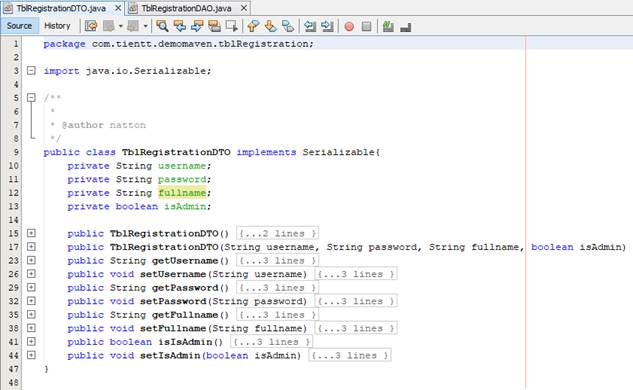Expand the getFullname fold on line 35

pos(31,315)
